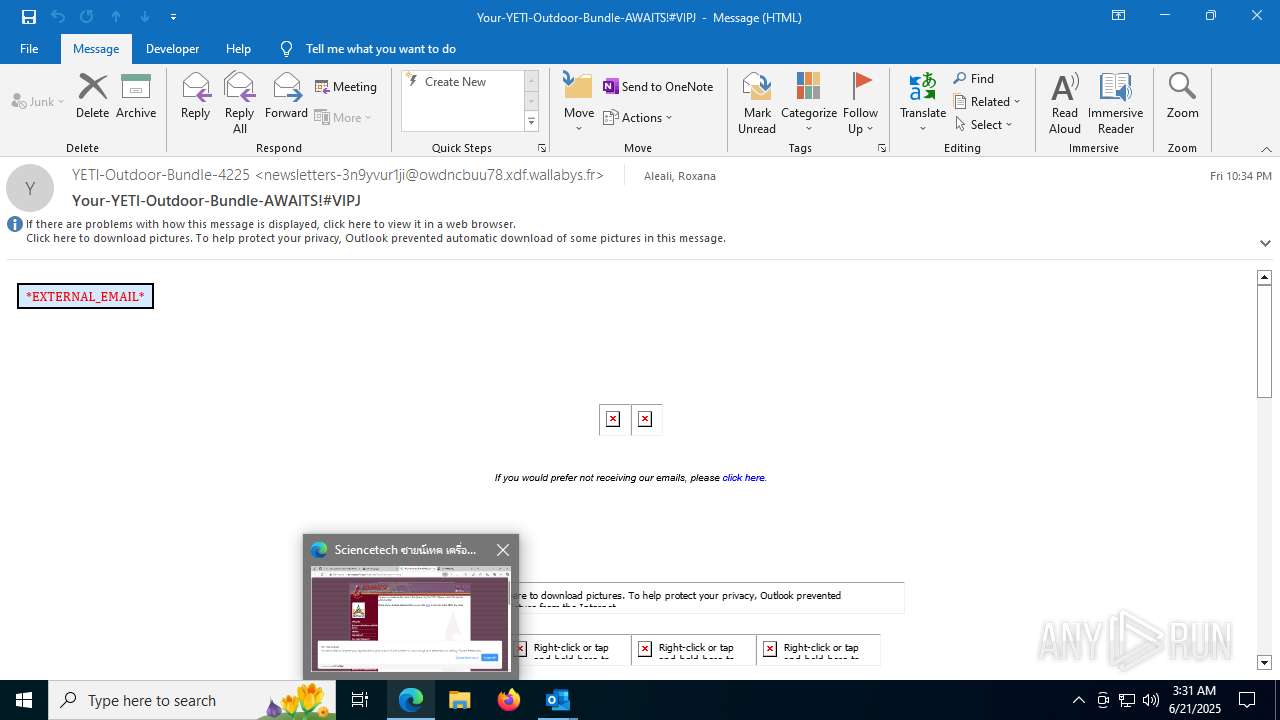This screenshot has height=720, width=1280.
Task: Click the view in web browser info message
Action: 271,224
